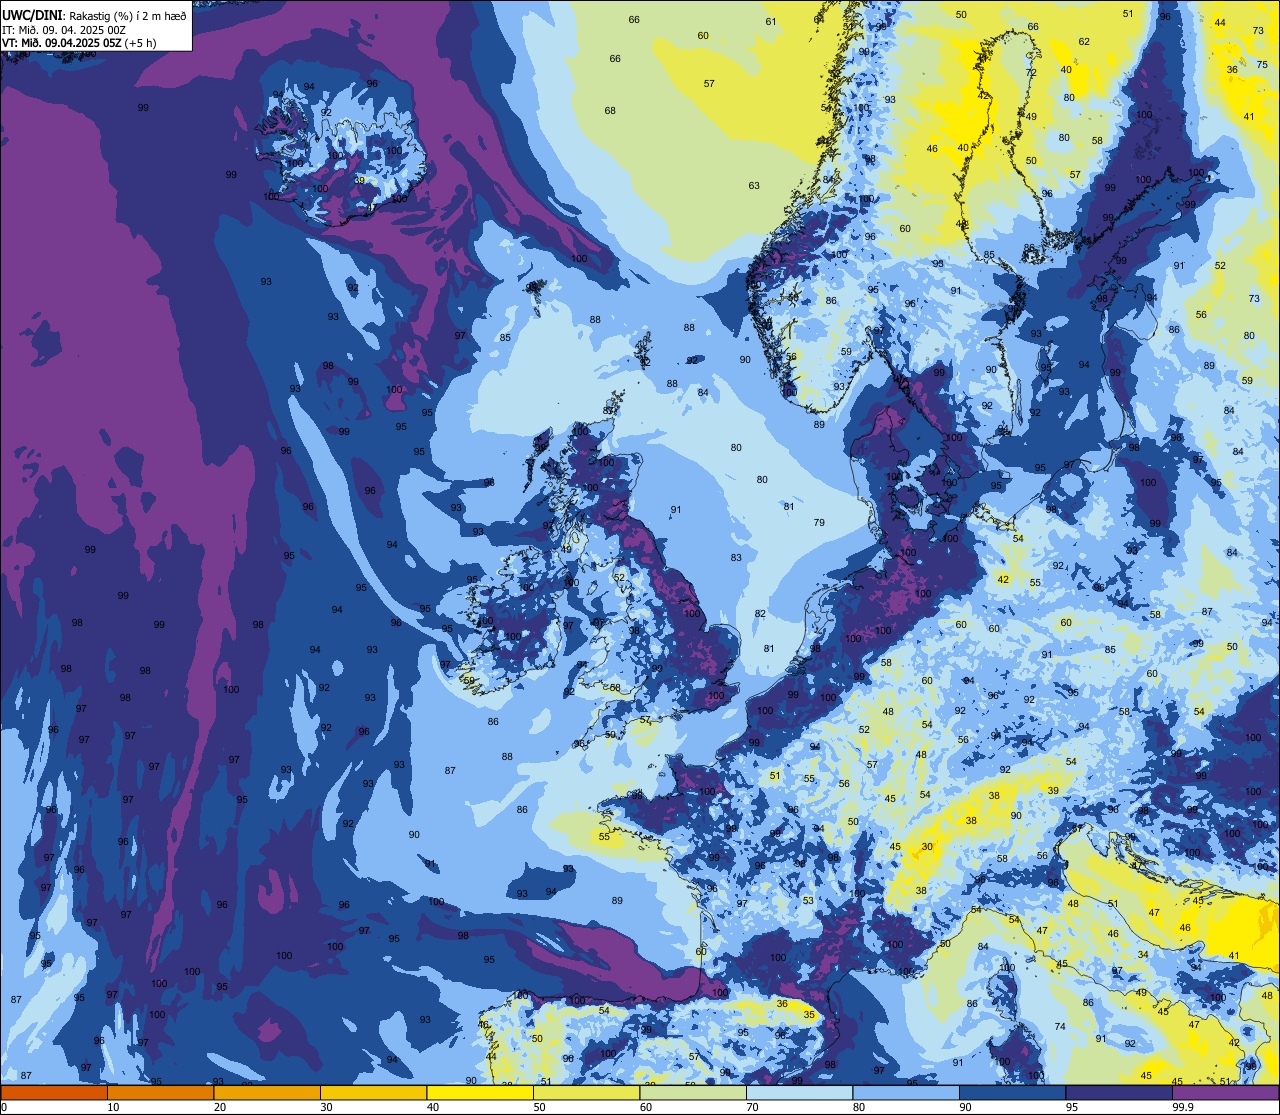Click the value 34 over southern Italy
The height and width of the screenshot is (1115, 1280).
(1142, 954)
